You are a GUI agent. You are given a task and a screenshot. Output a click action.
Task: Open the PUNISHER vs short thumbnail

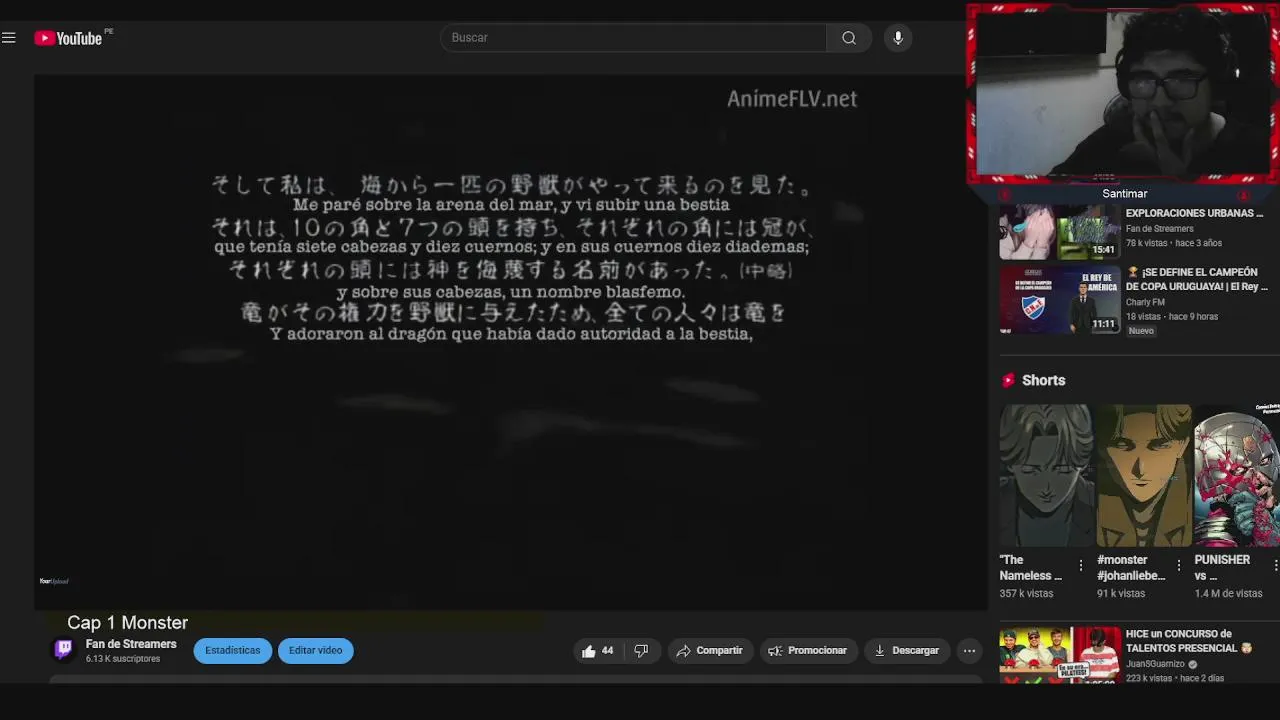[1237, 475]
